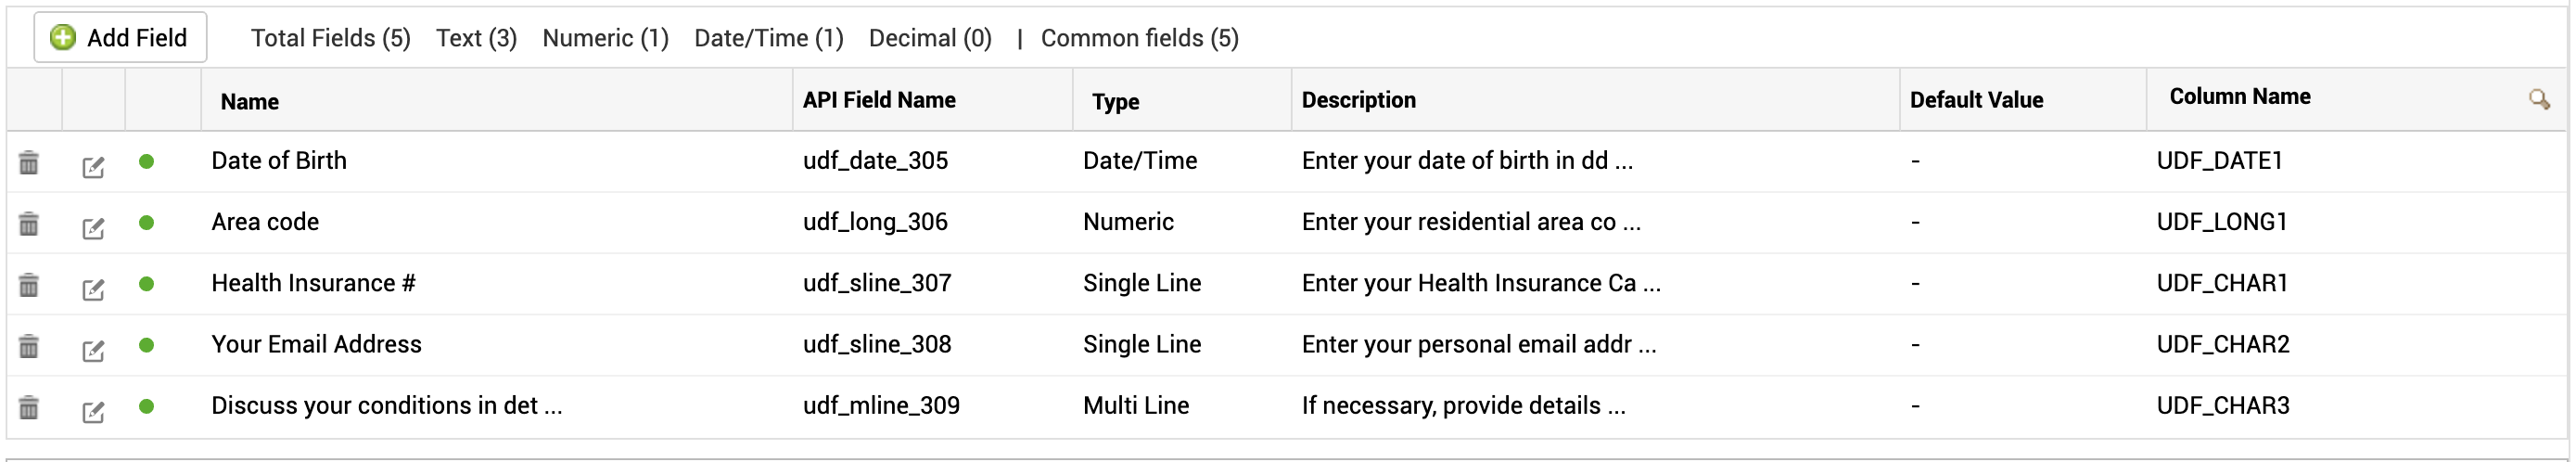The width and height of the screenshot is (2576, 462).
Task: Toggle status dot for Your Email Address
Action: [147, 345]
